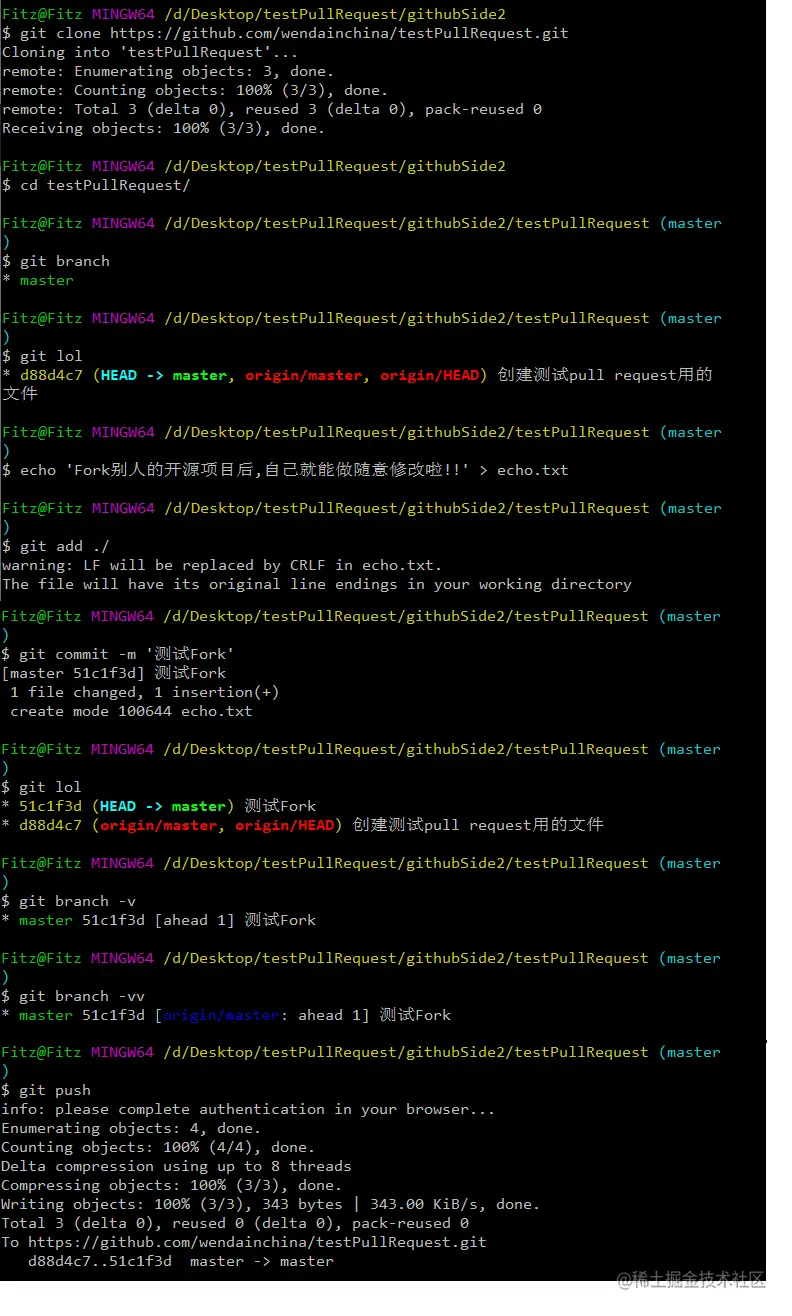
Task: Select the "d88d4c7 (origin/master, origin/HEAD)" single-line log entry
Action: point(303,825)
